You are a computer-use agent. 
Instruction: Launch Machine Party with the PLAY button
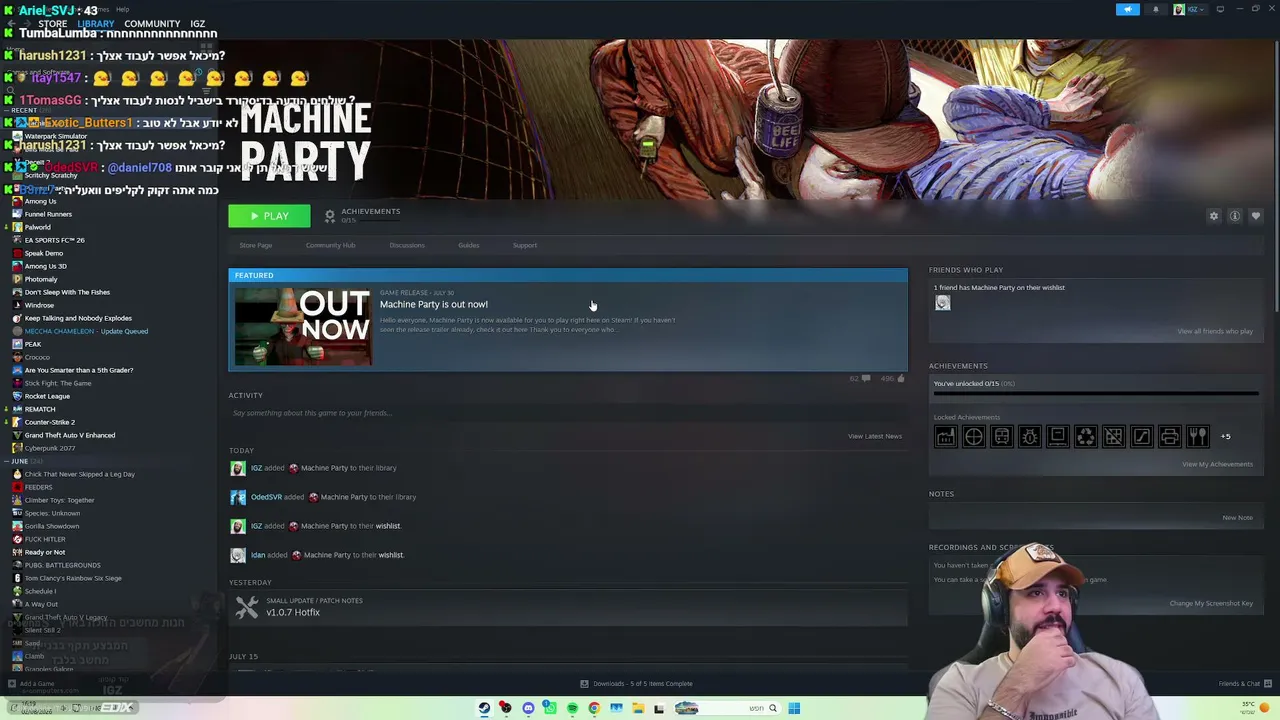coord(269,216)
